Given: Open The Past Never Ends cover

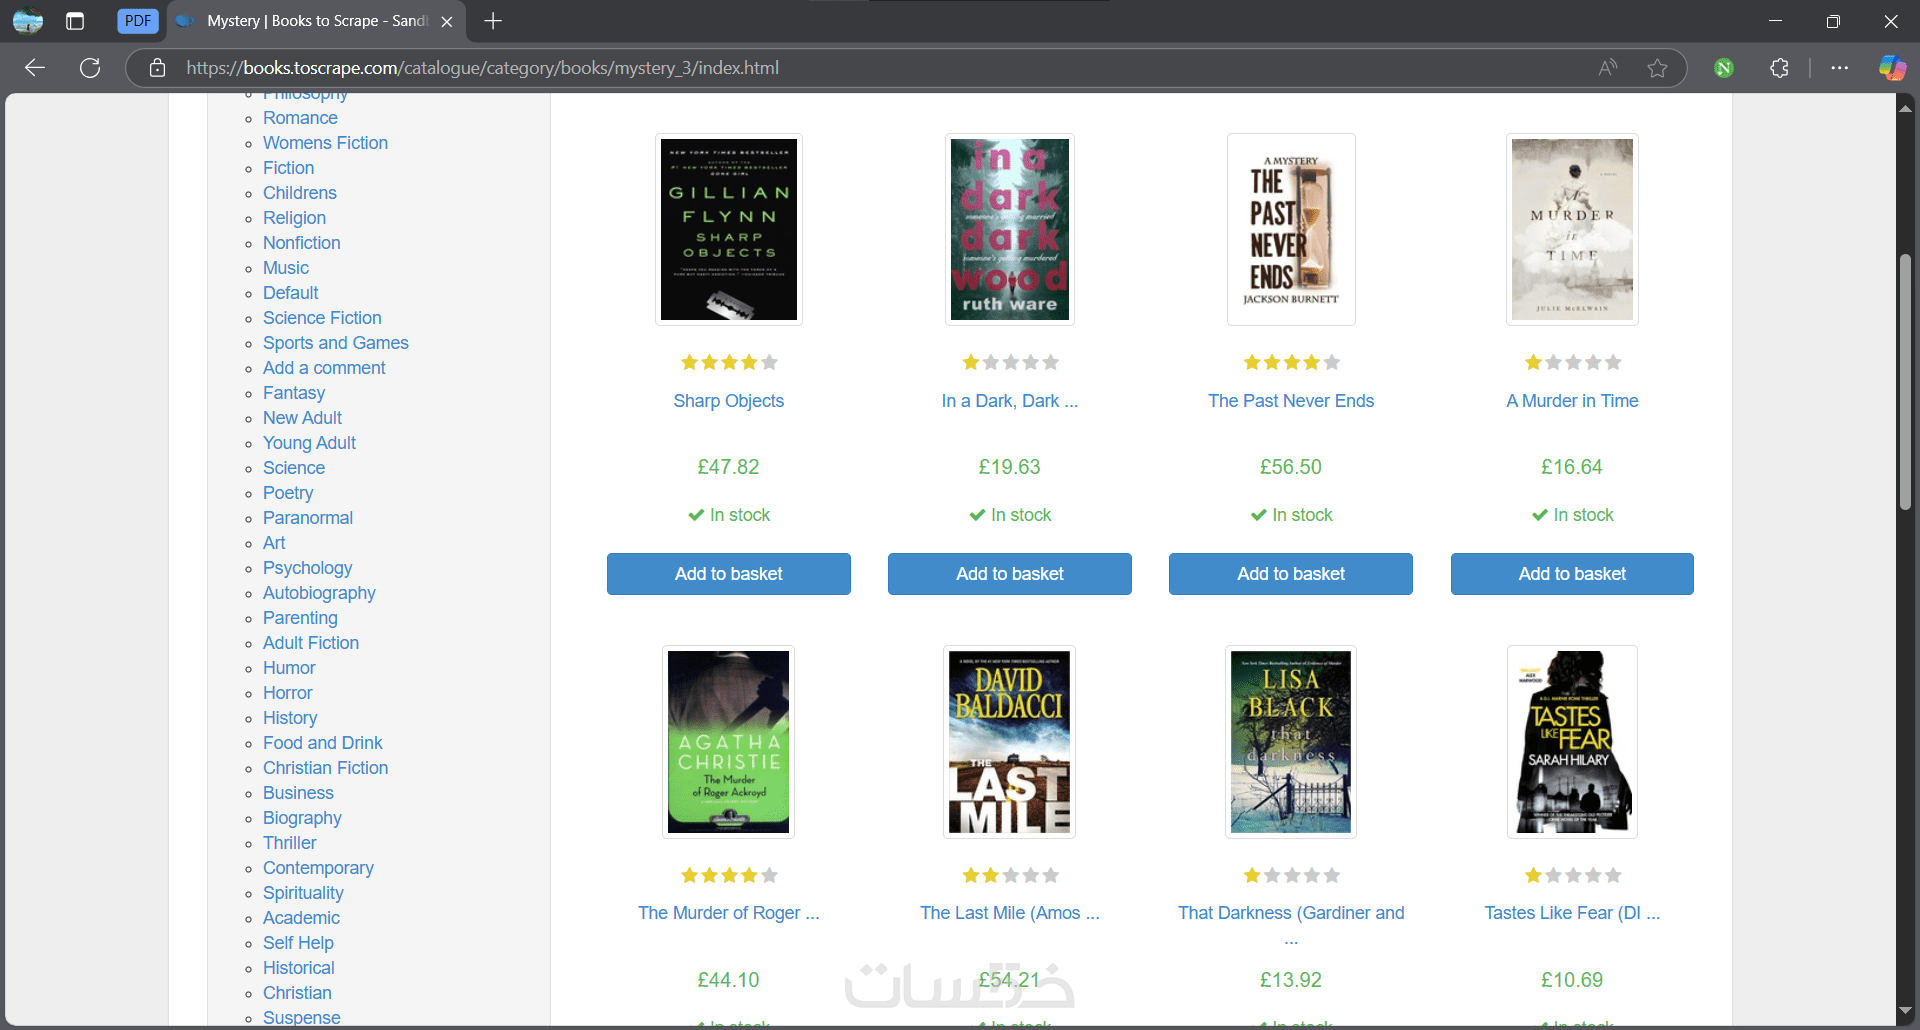Looking at the screenshot, I should click(x=1291, y=229).
